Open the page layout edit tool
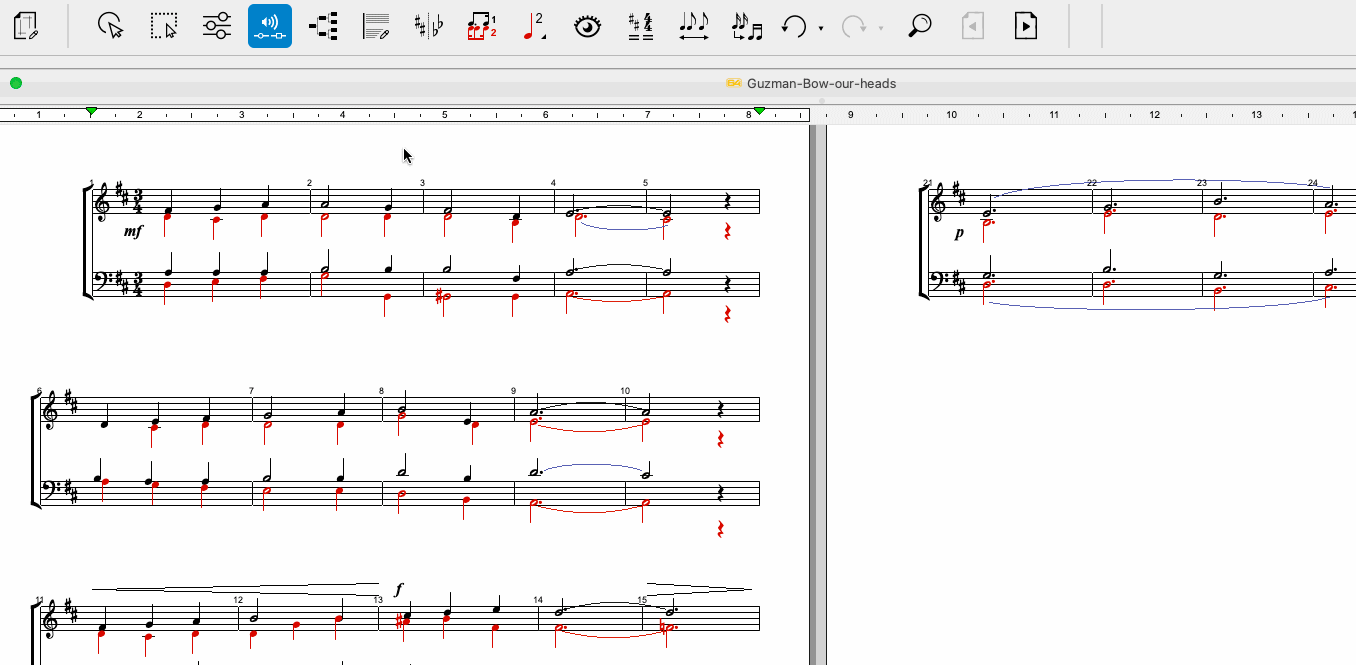Image resolution: width=1356 pixels, height=665 pixels. tap(27, 25)
